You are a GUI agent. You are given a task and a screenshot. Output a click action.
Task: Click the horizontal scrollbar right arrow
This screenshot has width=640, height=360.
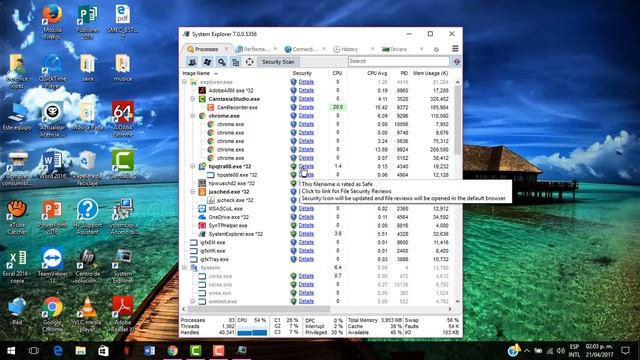pyautogui.click(x=450, y=309)
